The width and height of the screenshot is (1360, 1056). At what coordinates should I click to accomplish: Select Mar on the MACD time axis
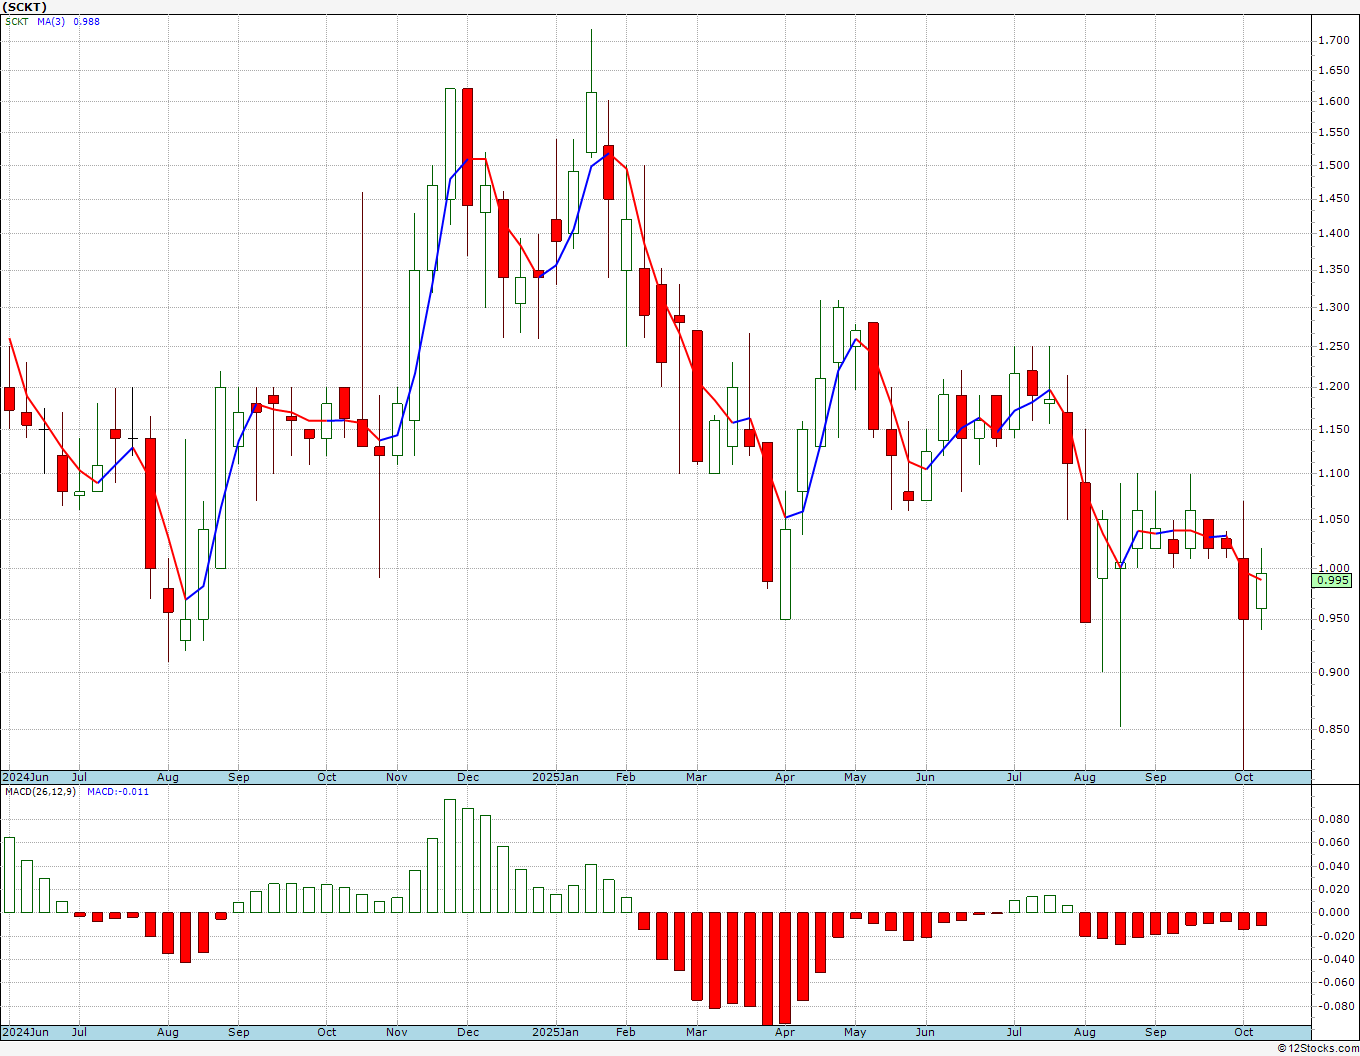(697, 1032)
